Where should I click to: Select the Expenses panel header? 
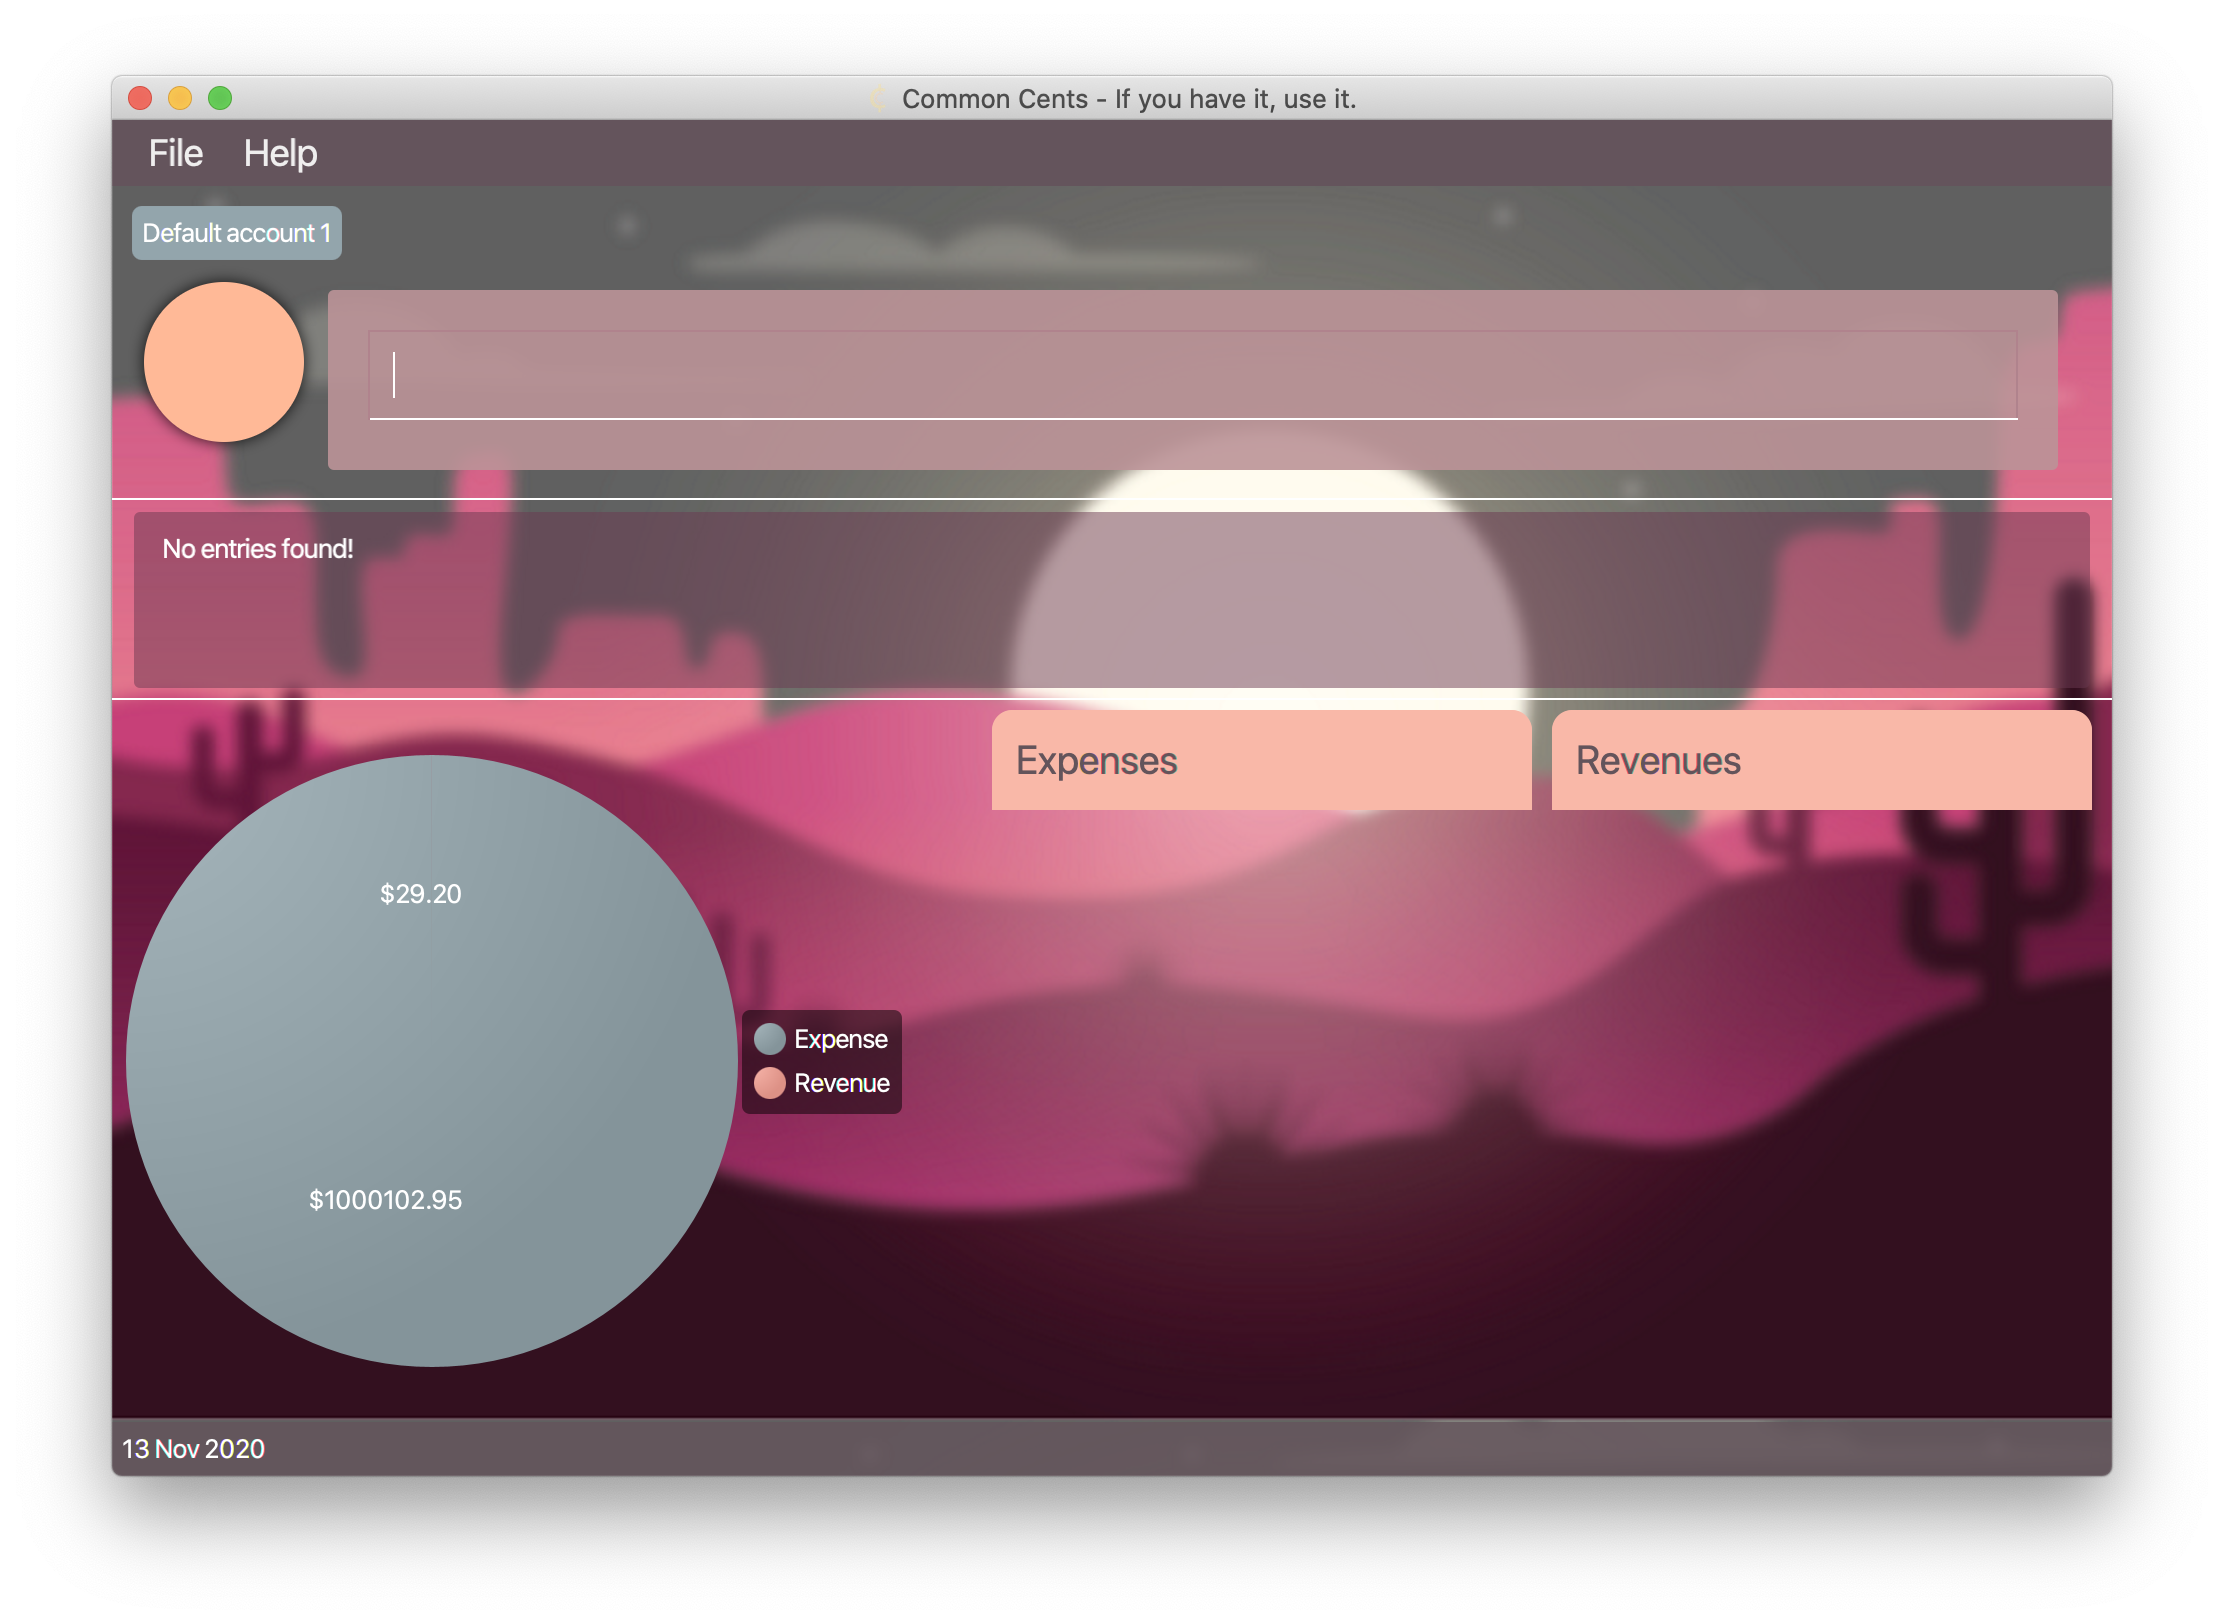[x=1260, y=760]
